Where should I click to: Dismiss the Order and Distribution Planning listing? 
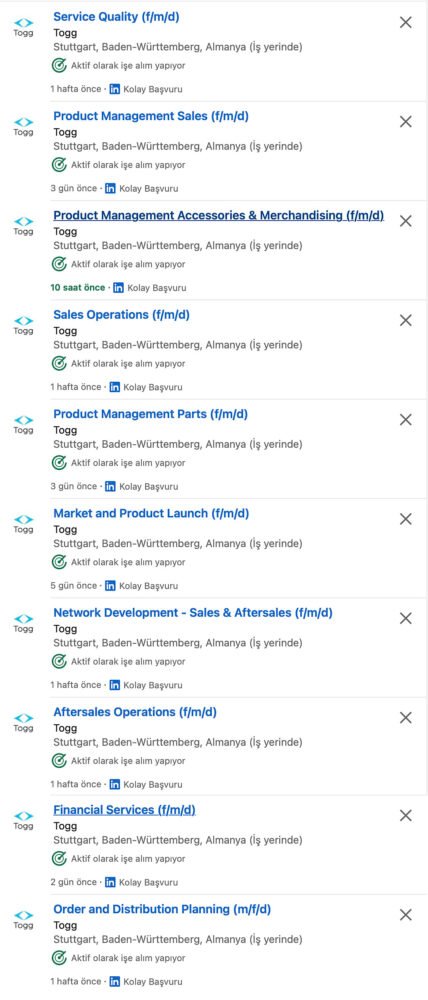tap(405, 915)
